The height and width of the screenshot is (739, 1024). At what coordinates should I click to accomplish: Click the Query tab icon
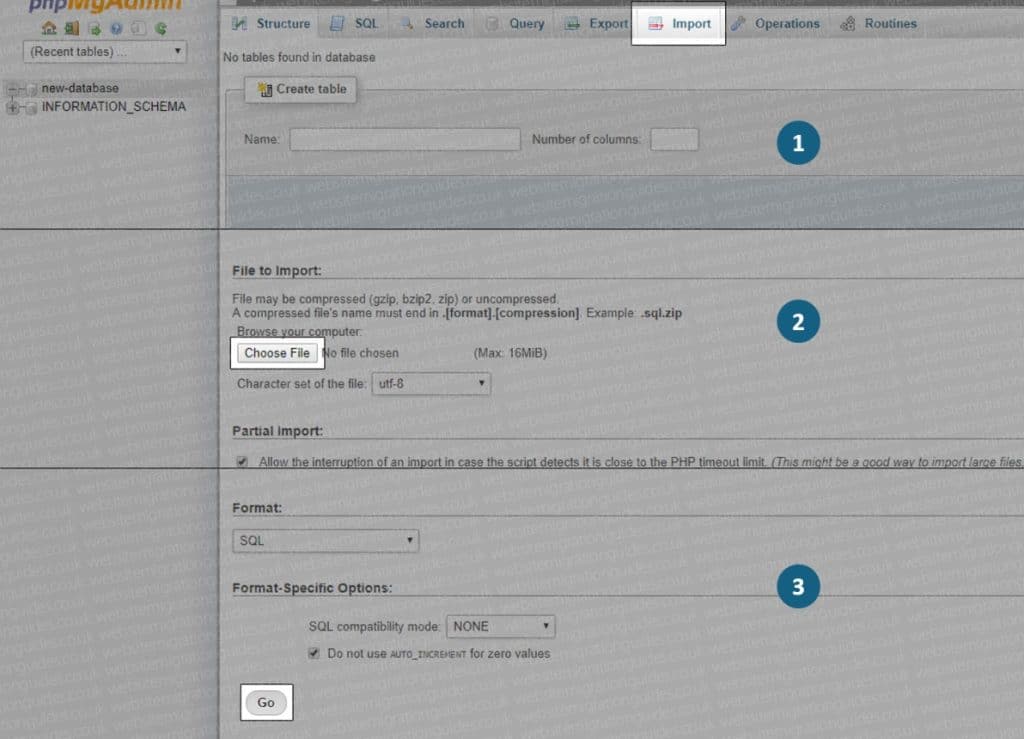coord(492,24)
